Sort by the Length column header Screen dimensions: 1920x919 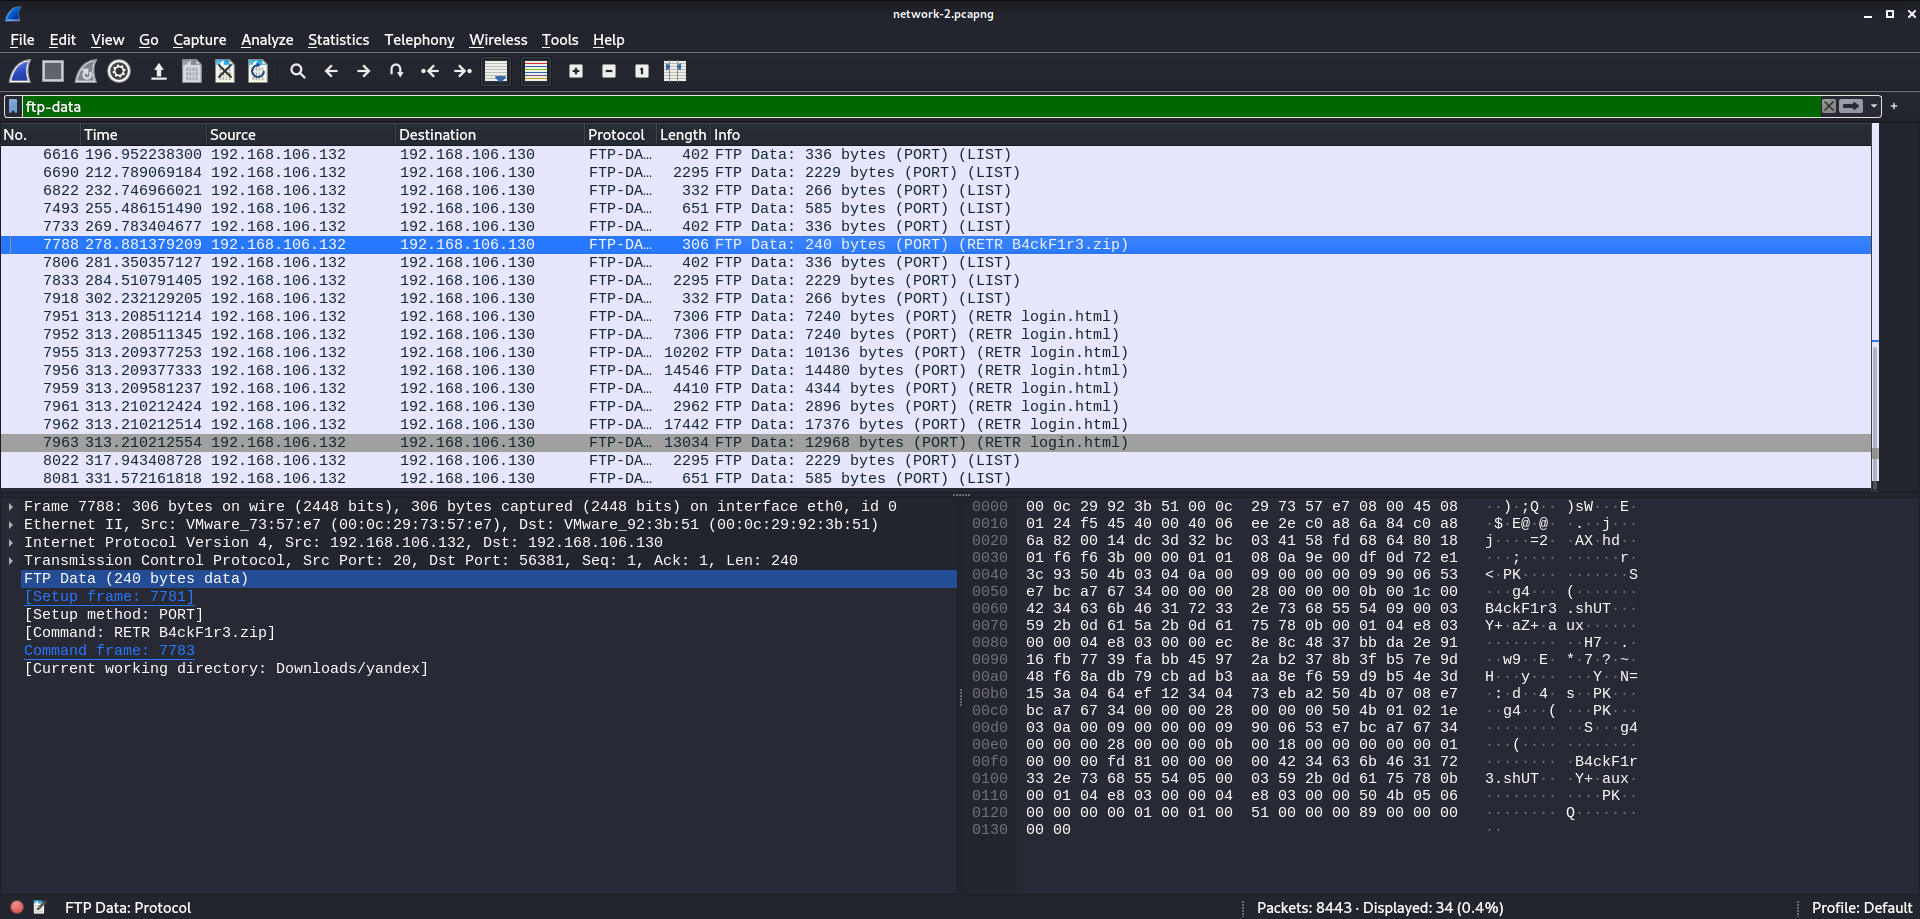click(683, 134)
